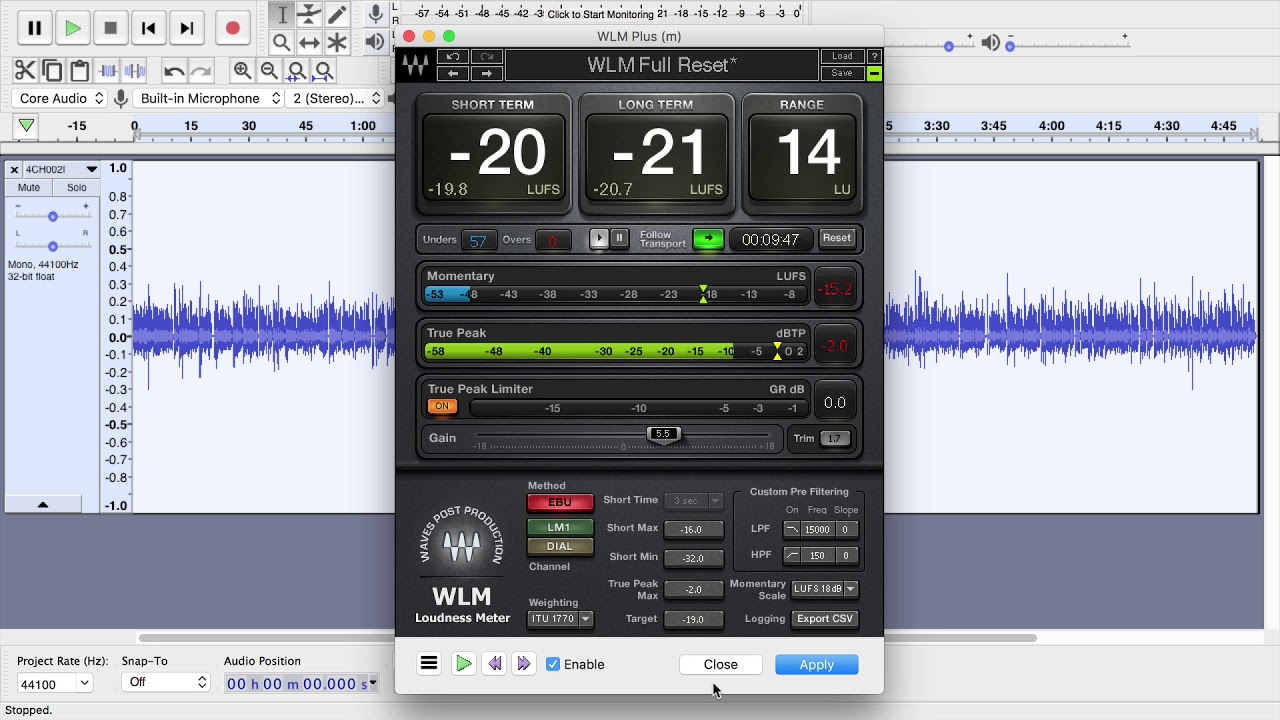This screenshot has height=720, width=1280.
Task: Click the Zoom In icon
Action: pos(242,70)
